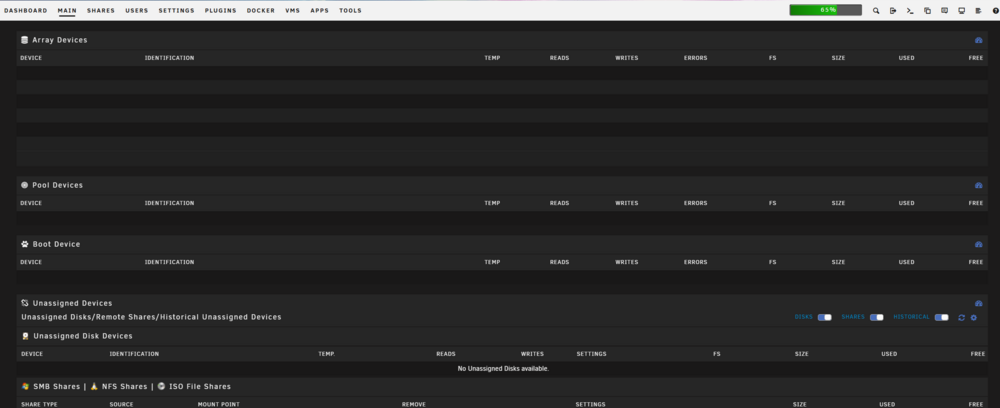Screen dimensions: 1000x408
Task: Click 'Unassigned Disks/Remote Shares/Historical Unassigned Devices' text
Action: click(x=151, y=317)
